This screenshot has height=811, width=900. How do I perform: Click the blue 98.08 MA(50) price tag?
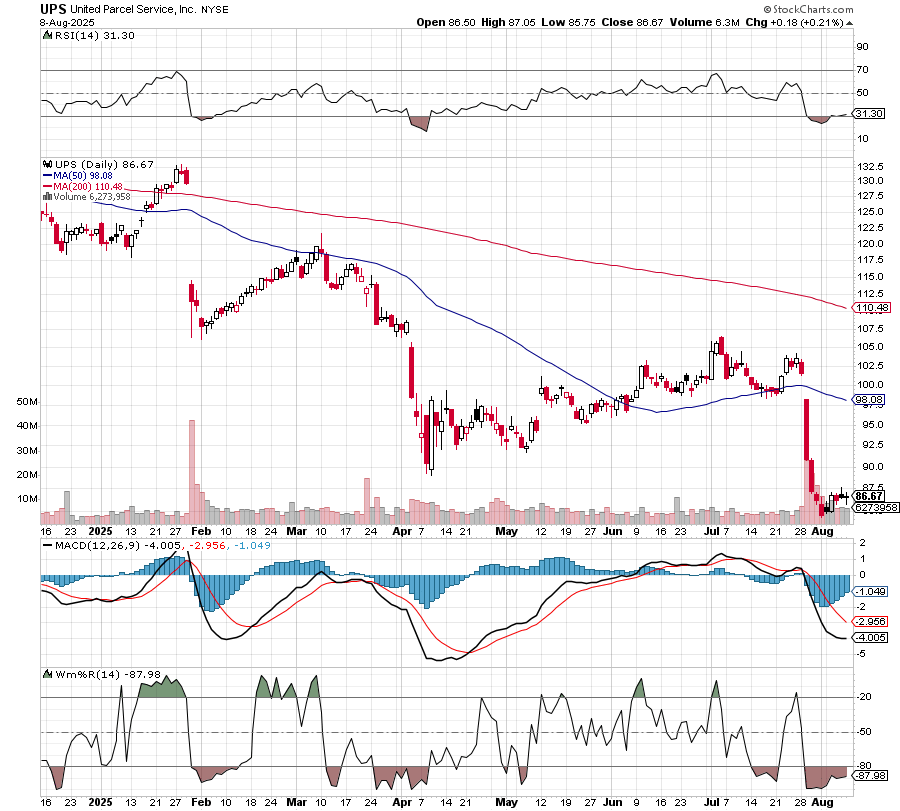click(x=869, y=399)
